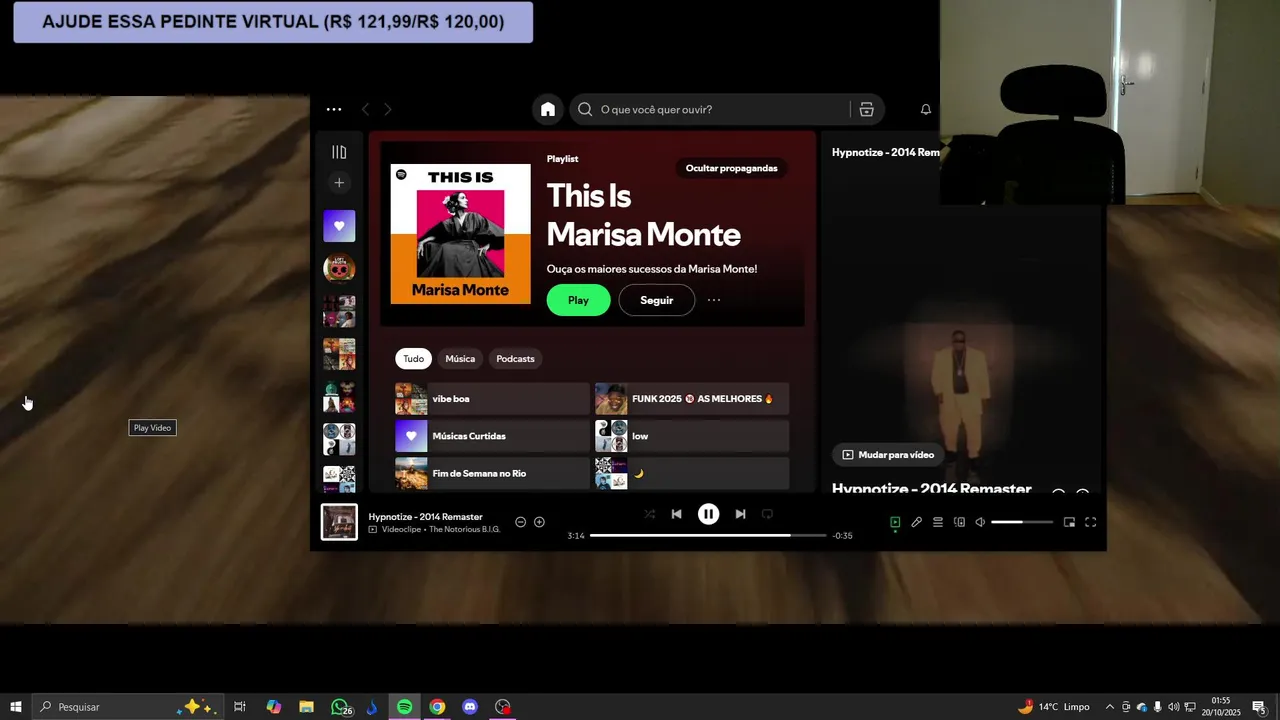Click Ocultar propagandas button
Image resolution: width=1280 pixels, height=720 pixels.
click(x=731, y=168)
